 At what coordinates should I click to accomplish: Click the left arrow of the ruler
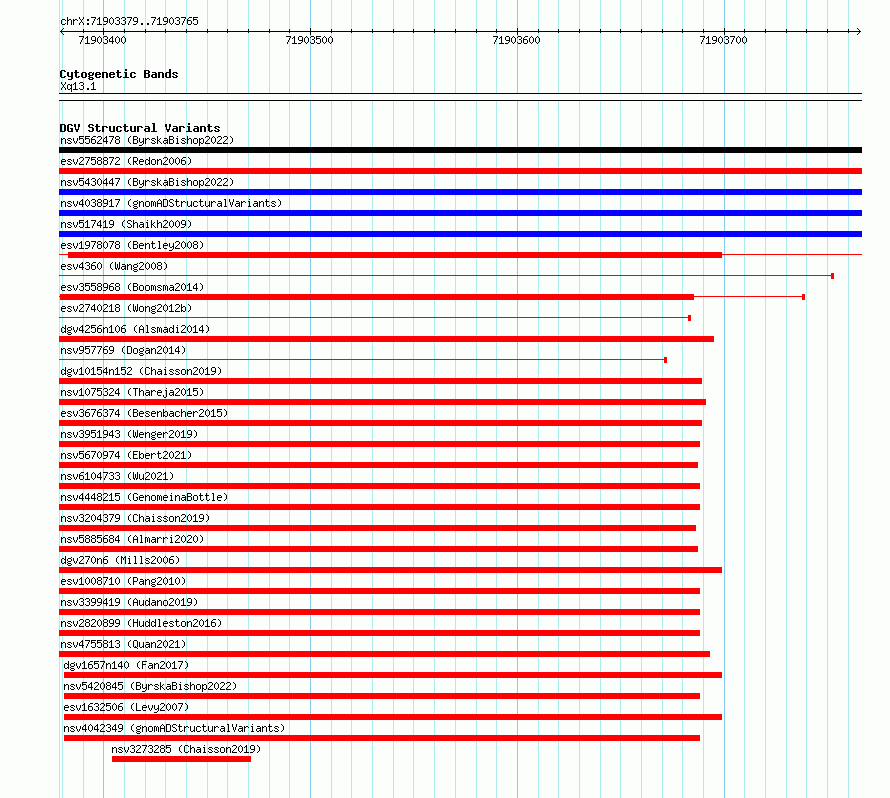click(x=62, y=31)
